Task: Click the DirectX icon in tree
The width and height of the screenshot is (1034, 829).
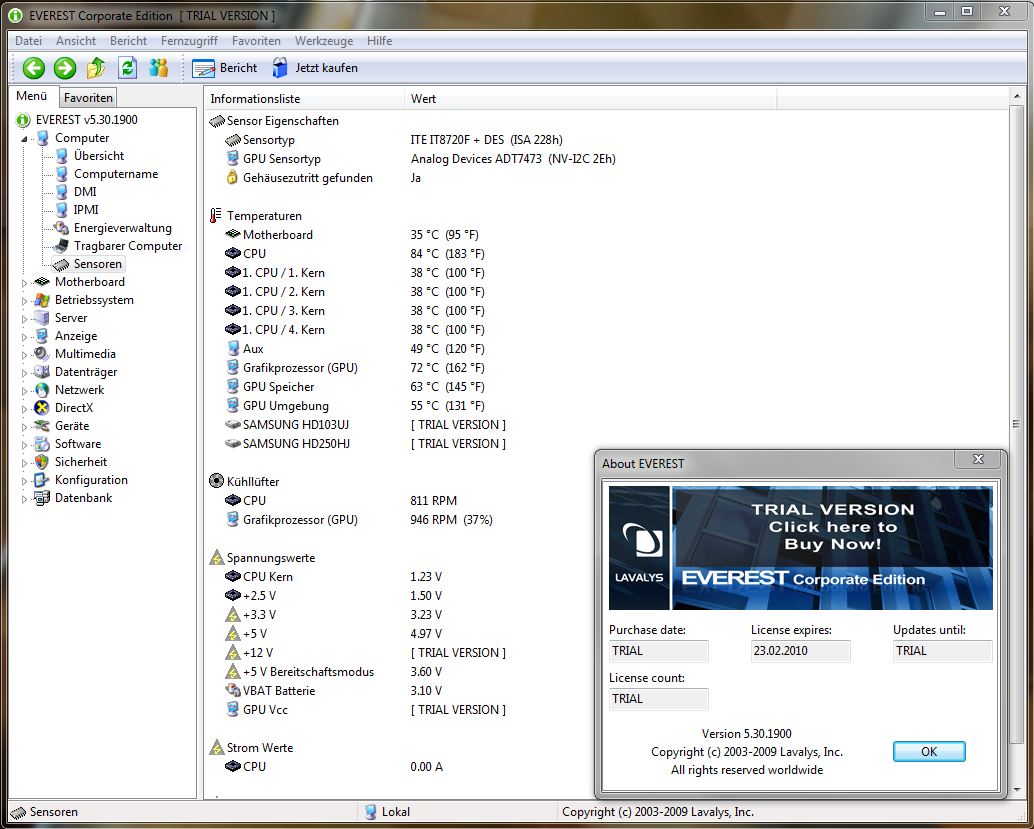Action: point(42,408)
